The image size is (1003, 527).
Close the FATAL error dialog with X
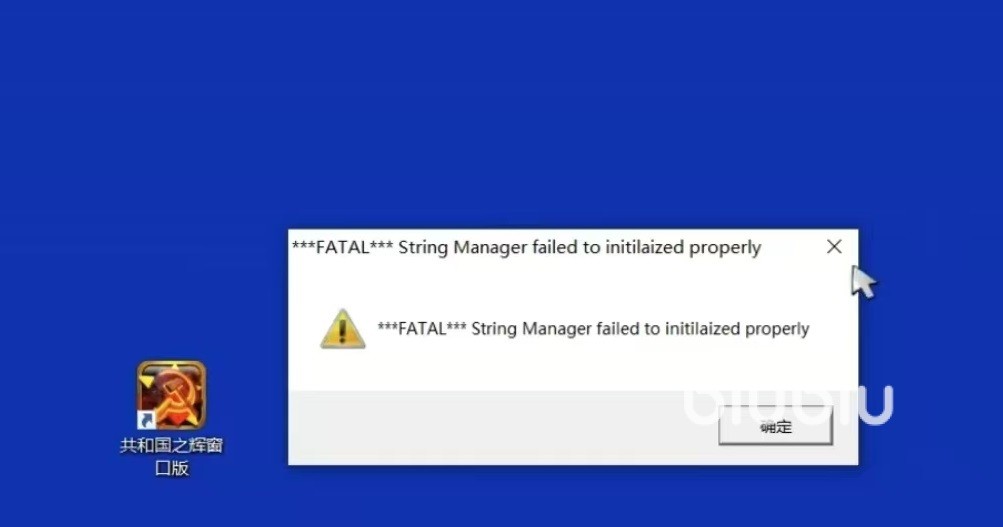coord(834,247)
